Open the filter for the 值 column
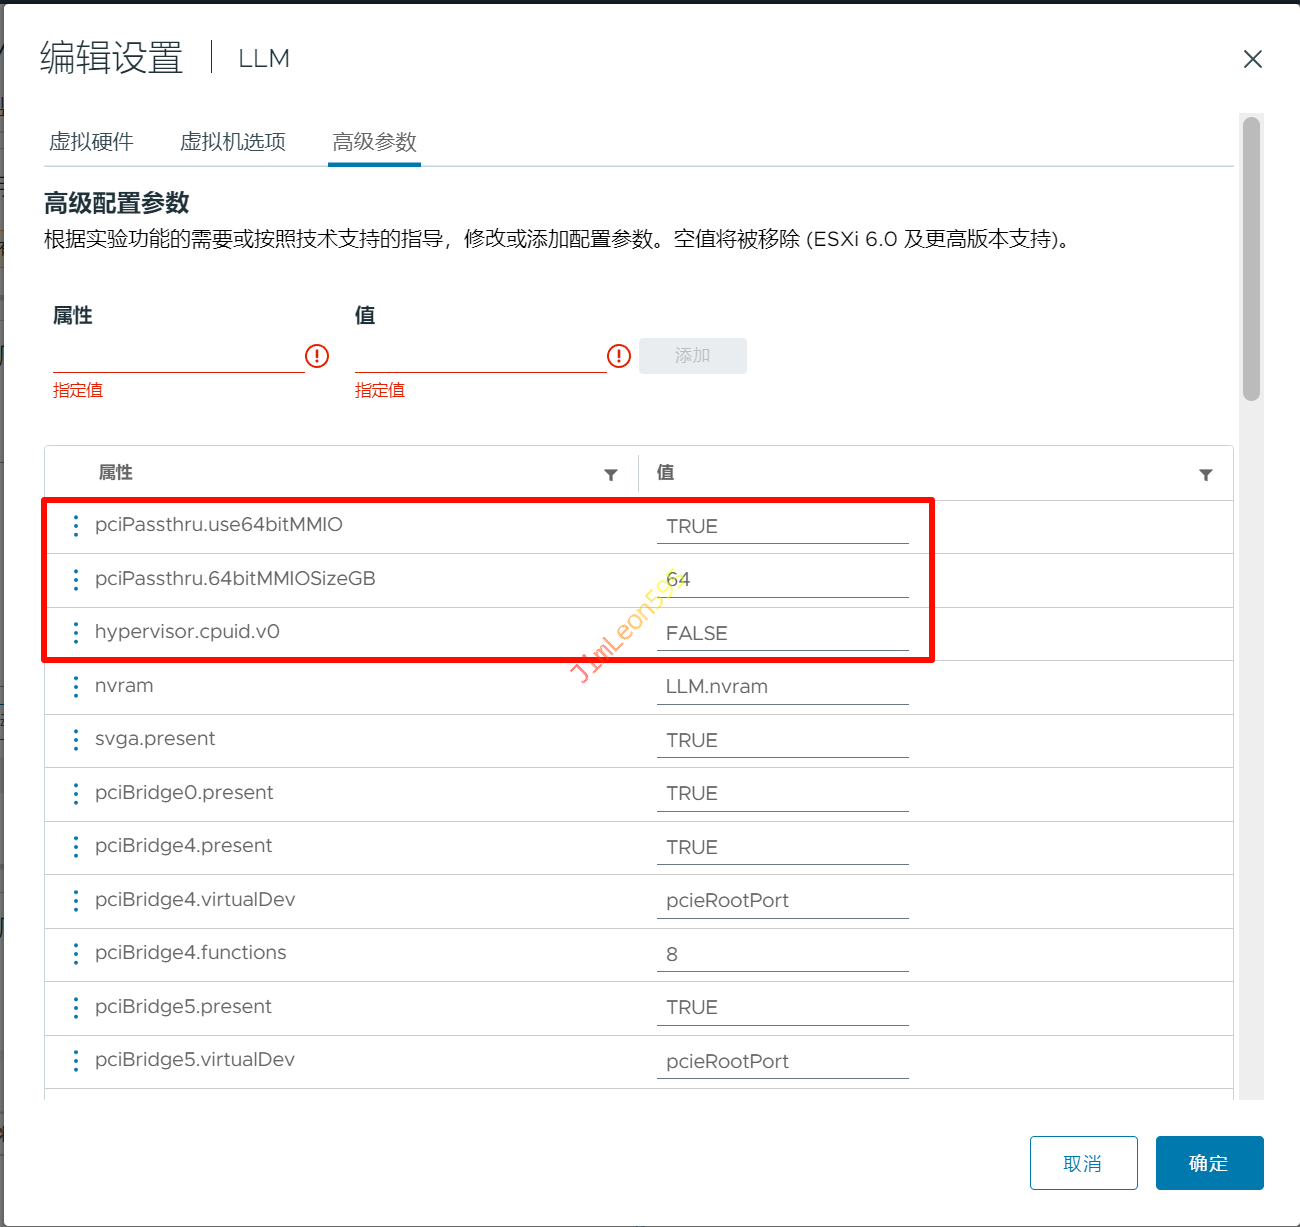1300x1227 pixels. click(1206, 475)
